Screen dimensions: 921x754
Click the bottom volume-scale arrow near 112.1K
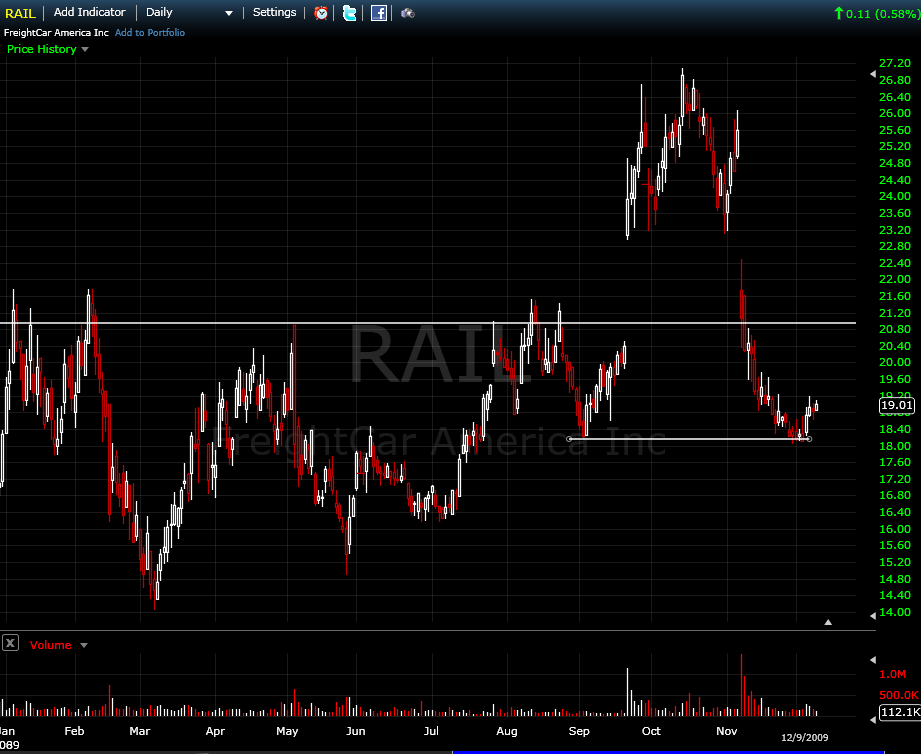point(873,719)
